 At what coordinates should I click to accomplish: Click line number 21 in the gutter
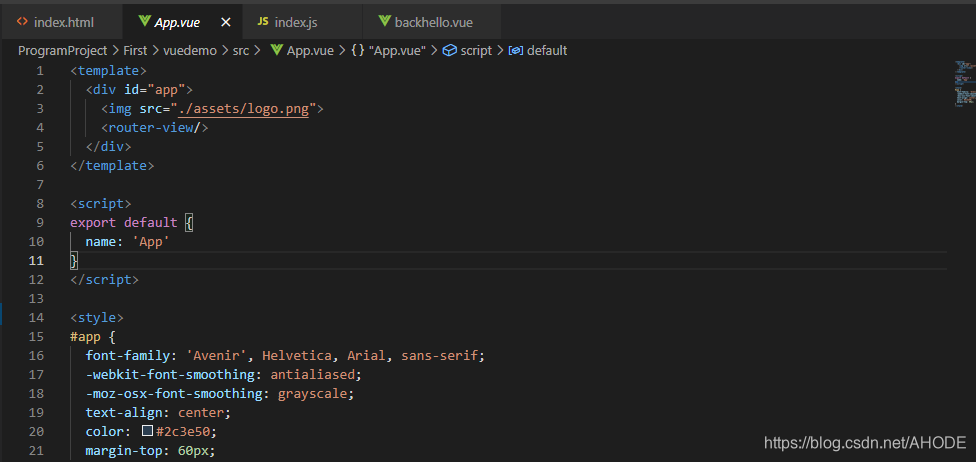click(36, 450)
